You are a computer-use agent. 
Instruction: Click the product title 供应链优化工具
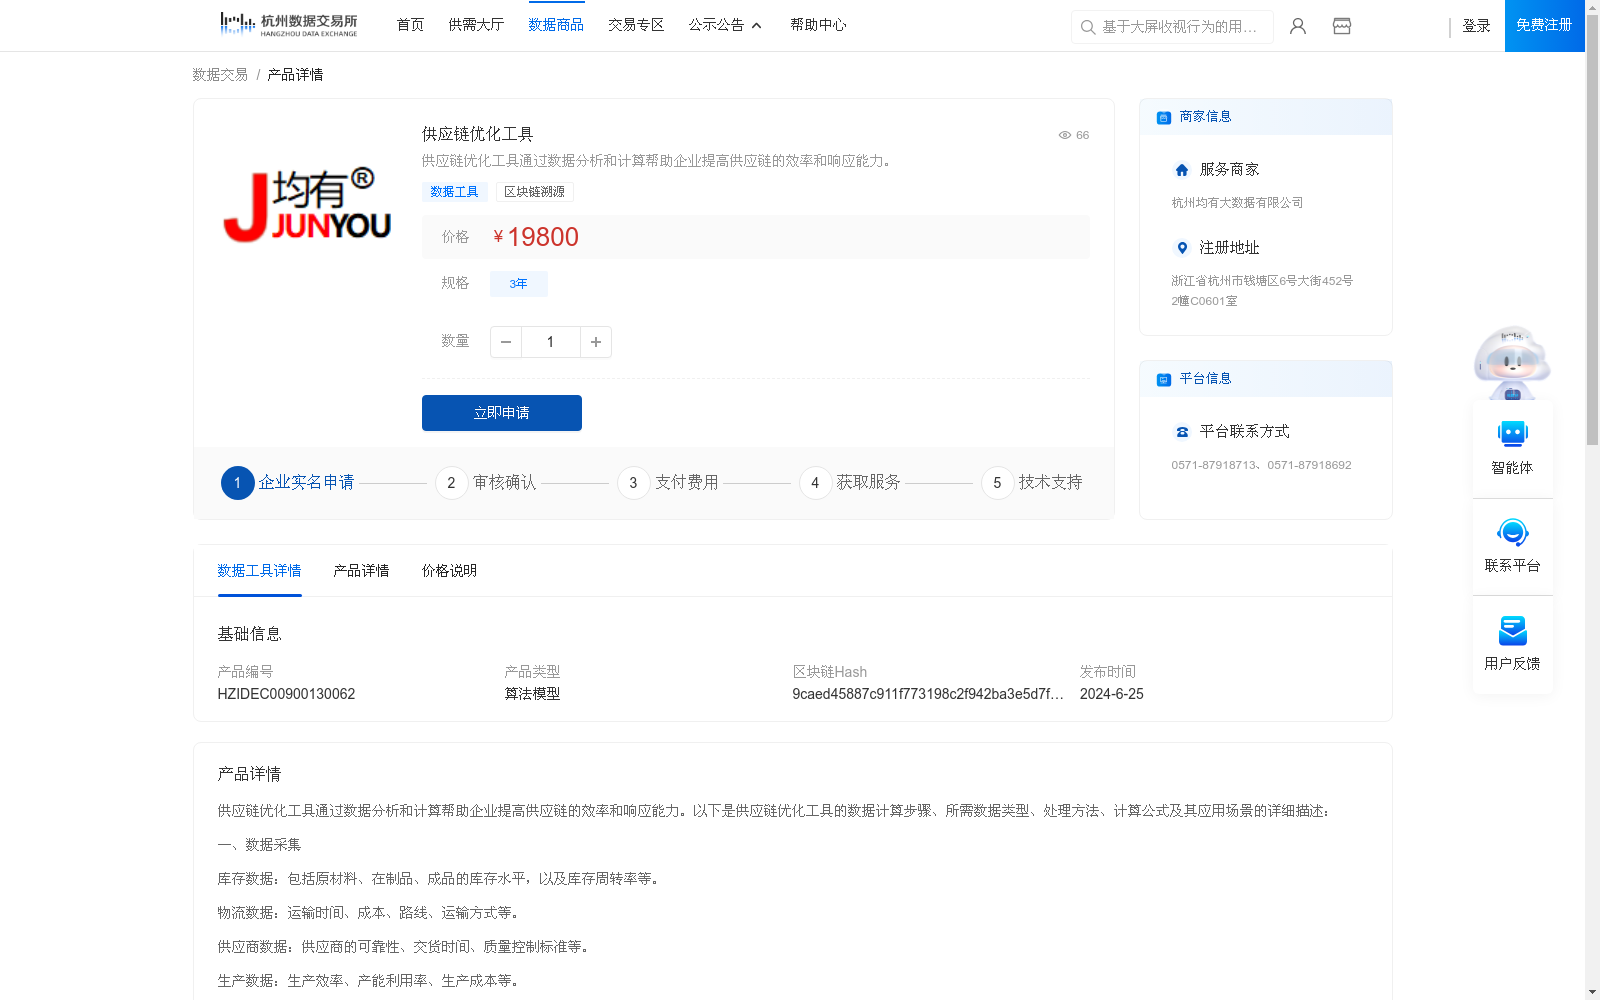(x=477, y=134)
